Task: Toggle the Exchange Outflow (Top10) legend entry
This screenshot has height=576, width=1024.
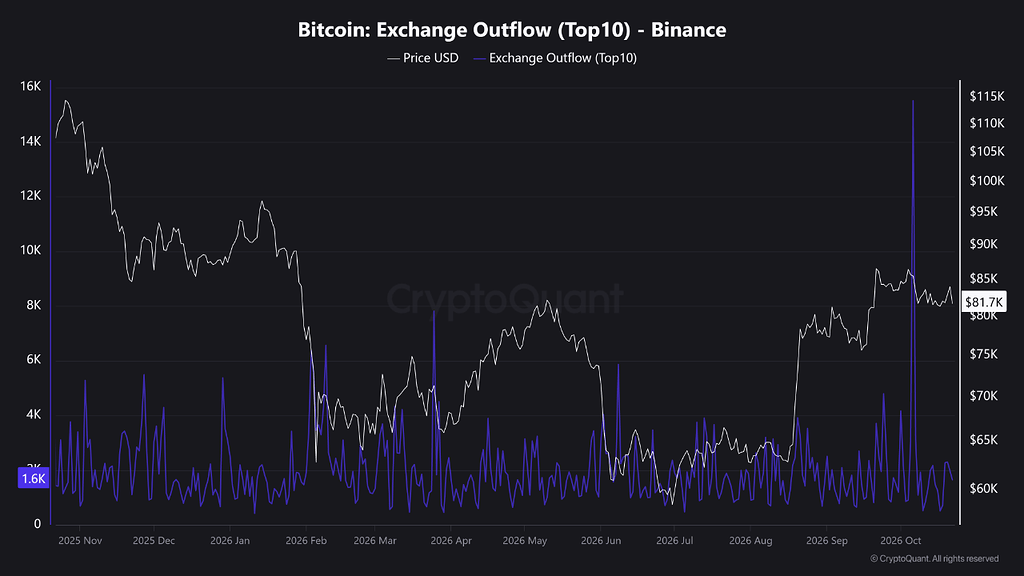Action: pos(555,58)
